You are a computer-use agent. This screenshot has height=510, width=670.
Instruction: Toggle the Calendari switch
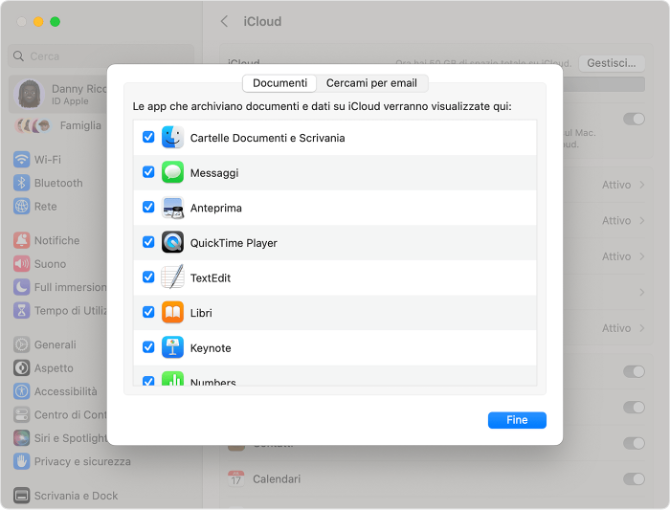633,479
